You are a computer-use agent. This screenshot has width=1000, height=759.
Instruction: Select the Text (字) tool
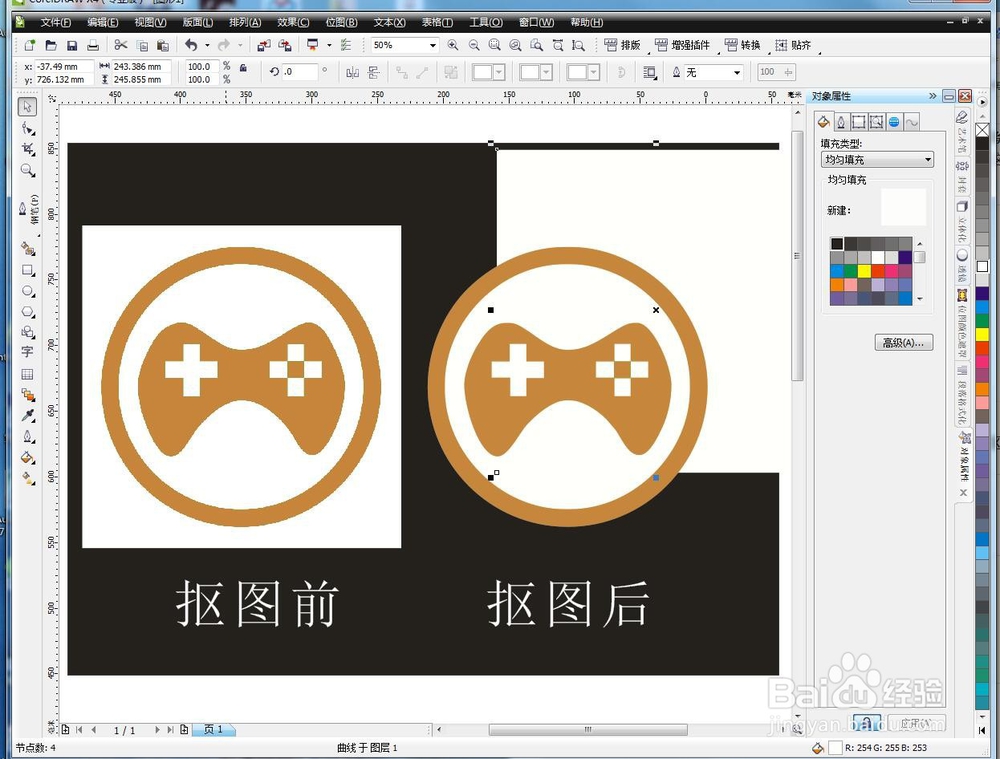pyautogui.click(x=27, y=352)
